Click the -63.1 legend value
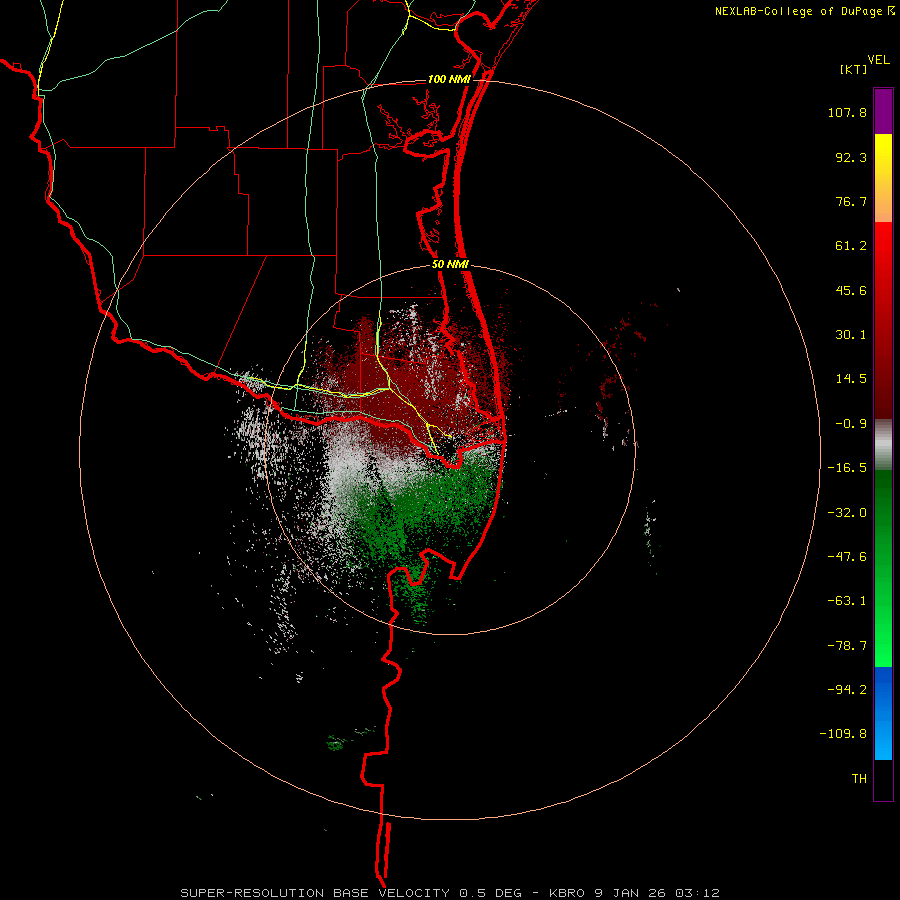900x900 pixels. coord(847,601)
